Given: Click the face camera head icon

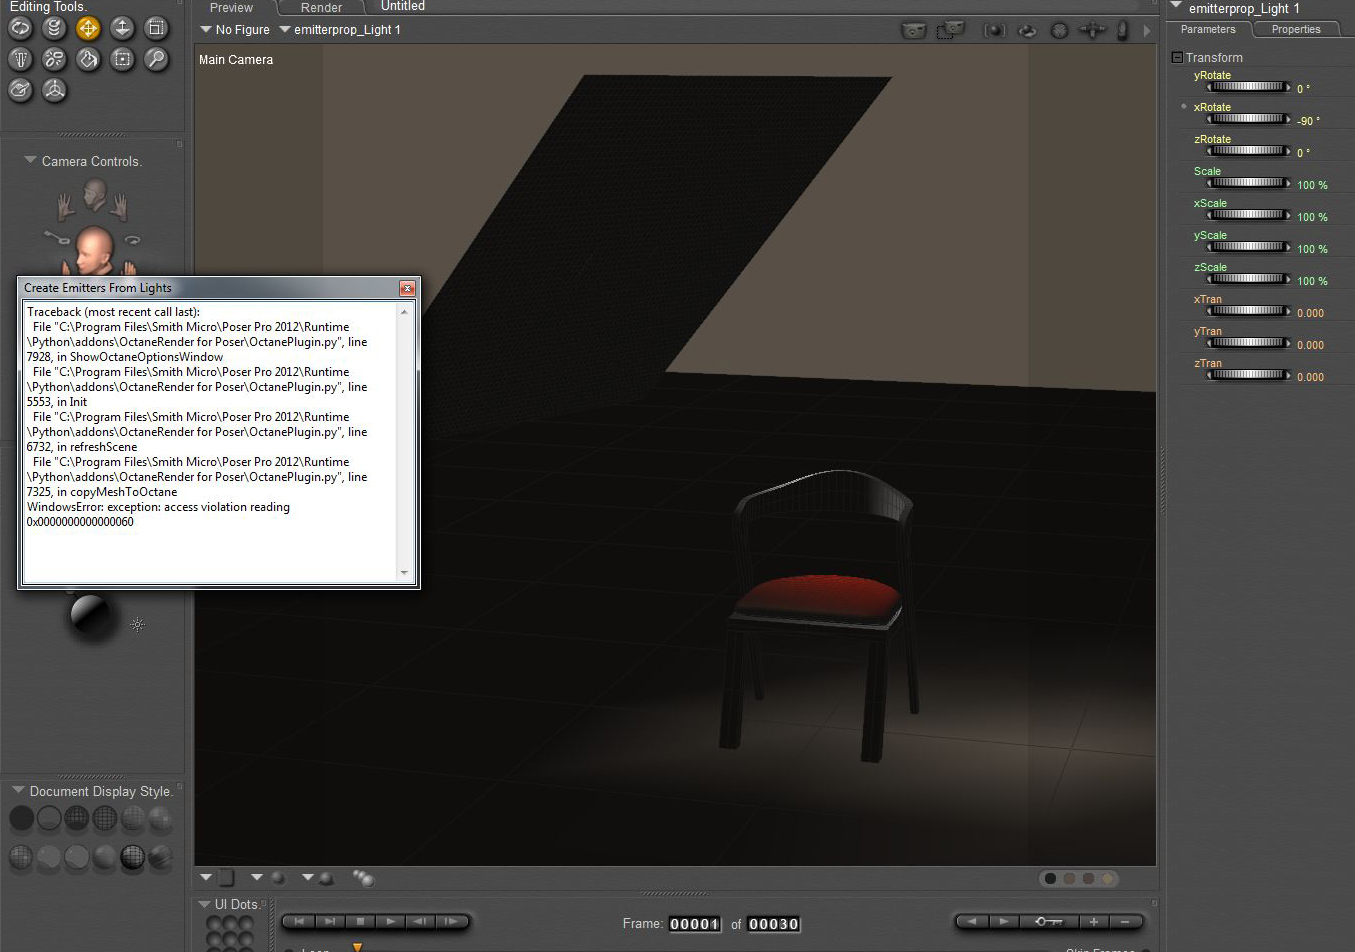Looking at the screenshot, I should click(x=95, y=194).
